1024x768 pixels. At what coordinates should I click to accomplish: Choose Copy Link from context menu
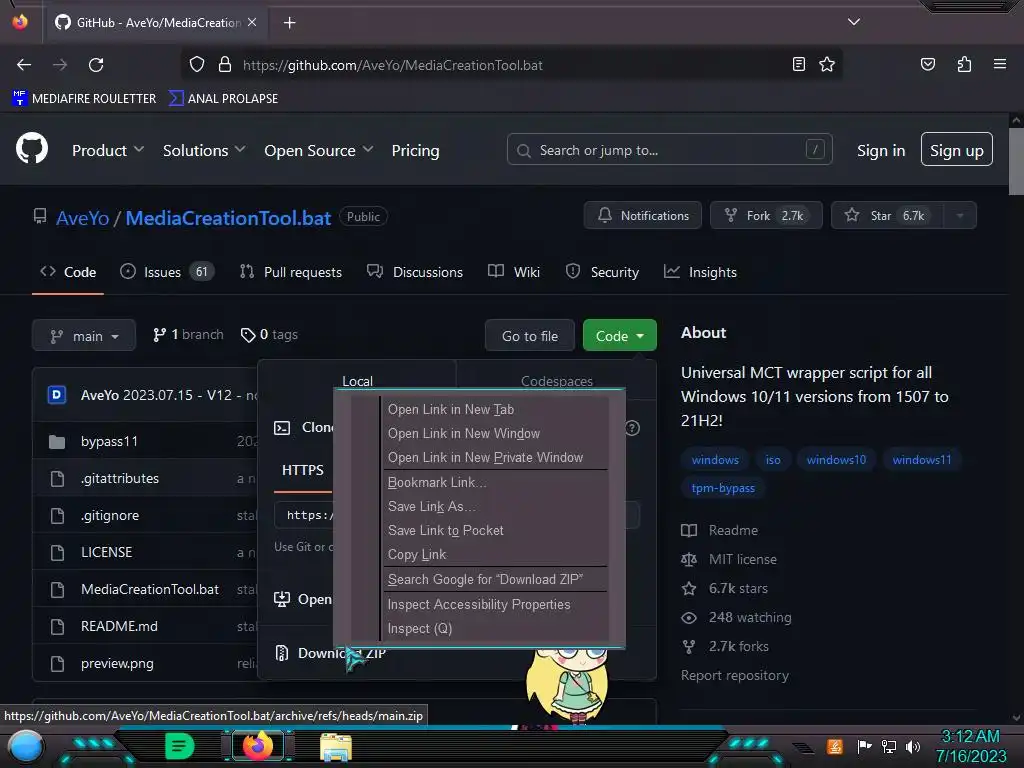(496, 554)
